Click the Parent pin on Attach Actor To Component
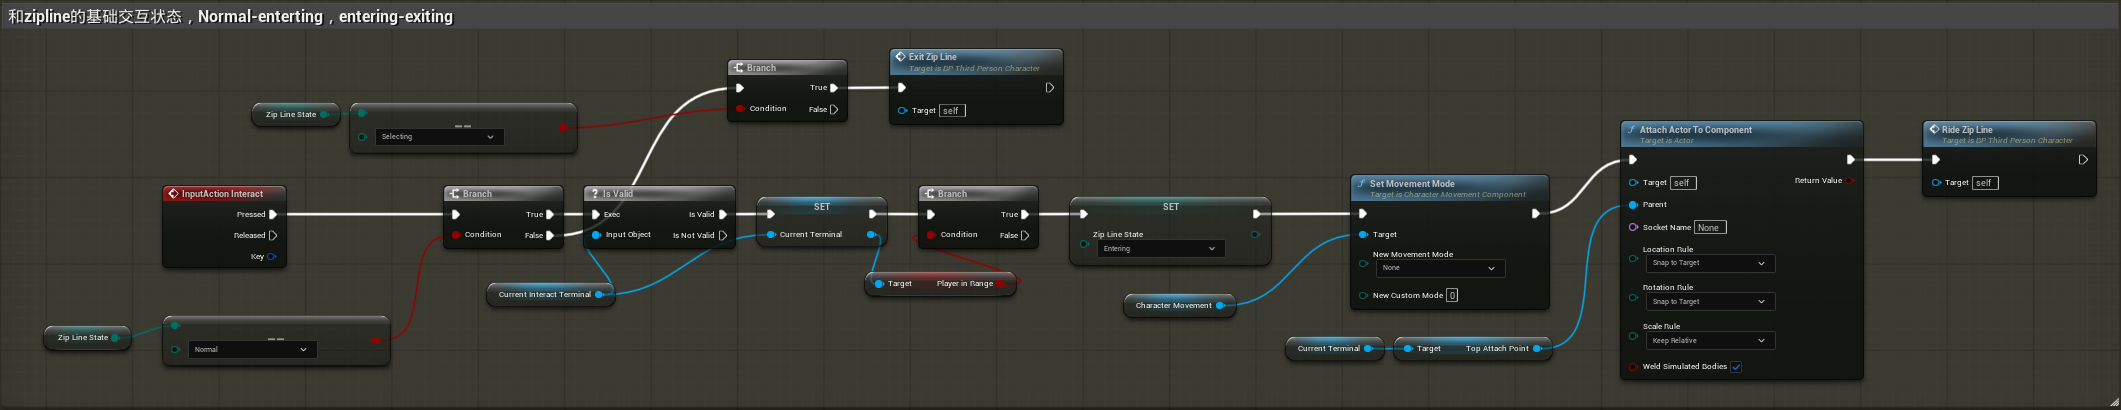 pos(1633,204)
